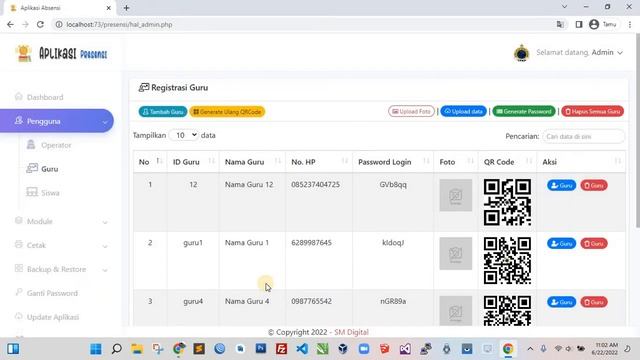Click the Upload data button
Screen dimensions: 640x360
pos(463,111)
